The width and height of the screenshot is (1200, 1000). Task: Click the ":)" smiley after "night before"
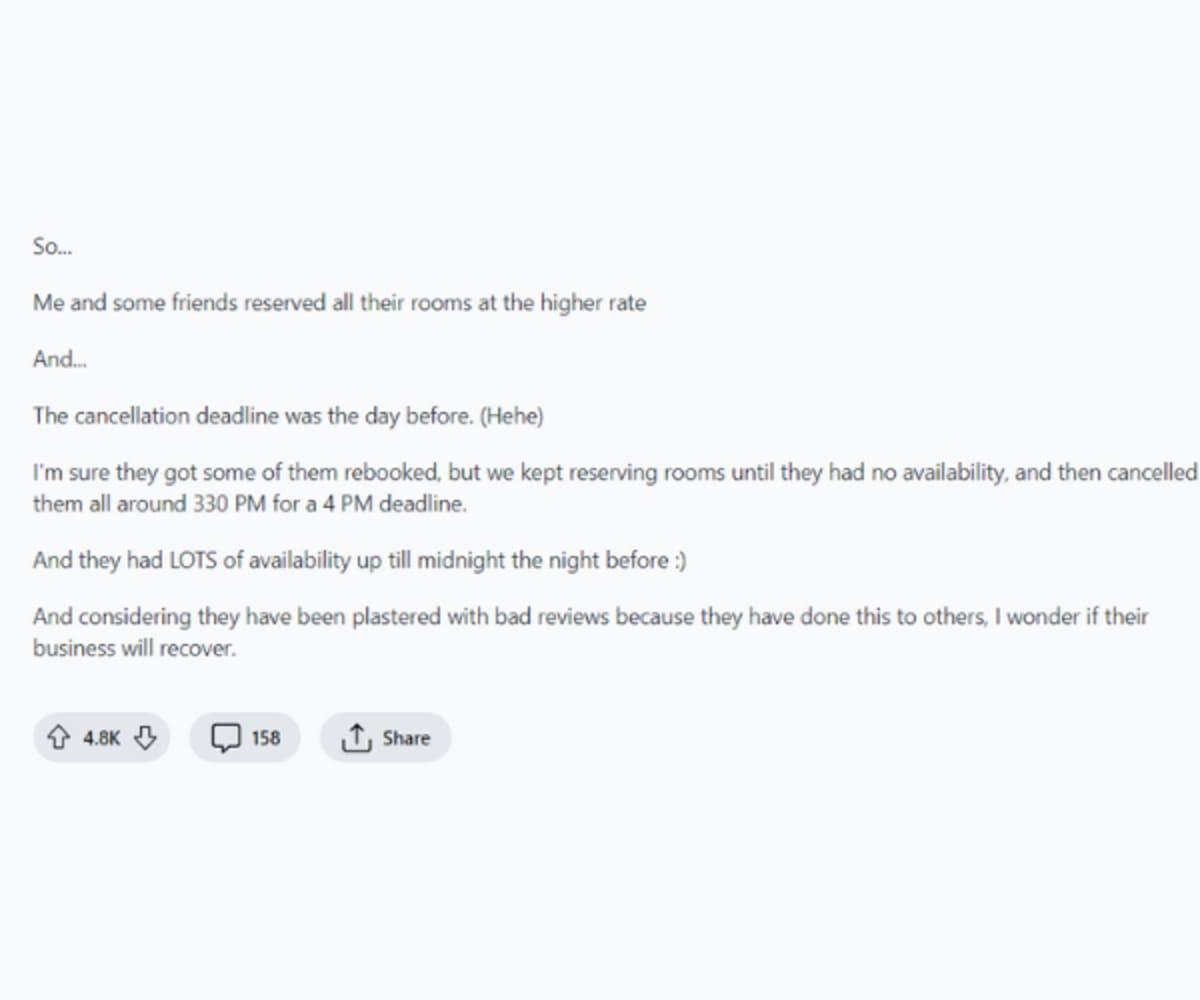[680, 561]
